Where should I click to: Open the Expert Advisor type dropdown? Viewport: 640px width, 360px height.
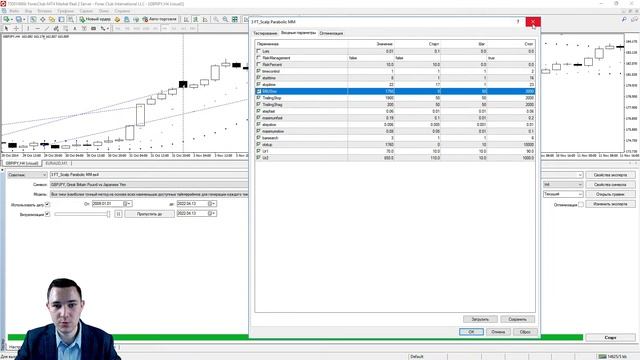coord(27,175)
